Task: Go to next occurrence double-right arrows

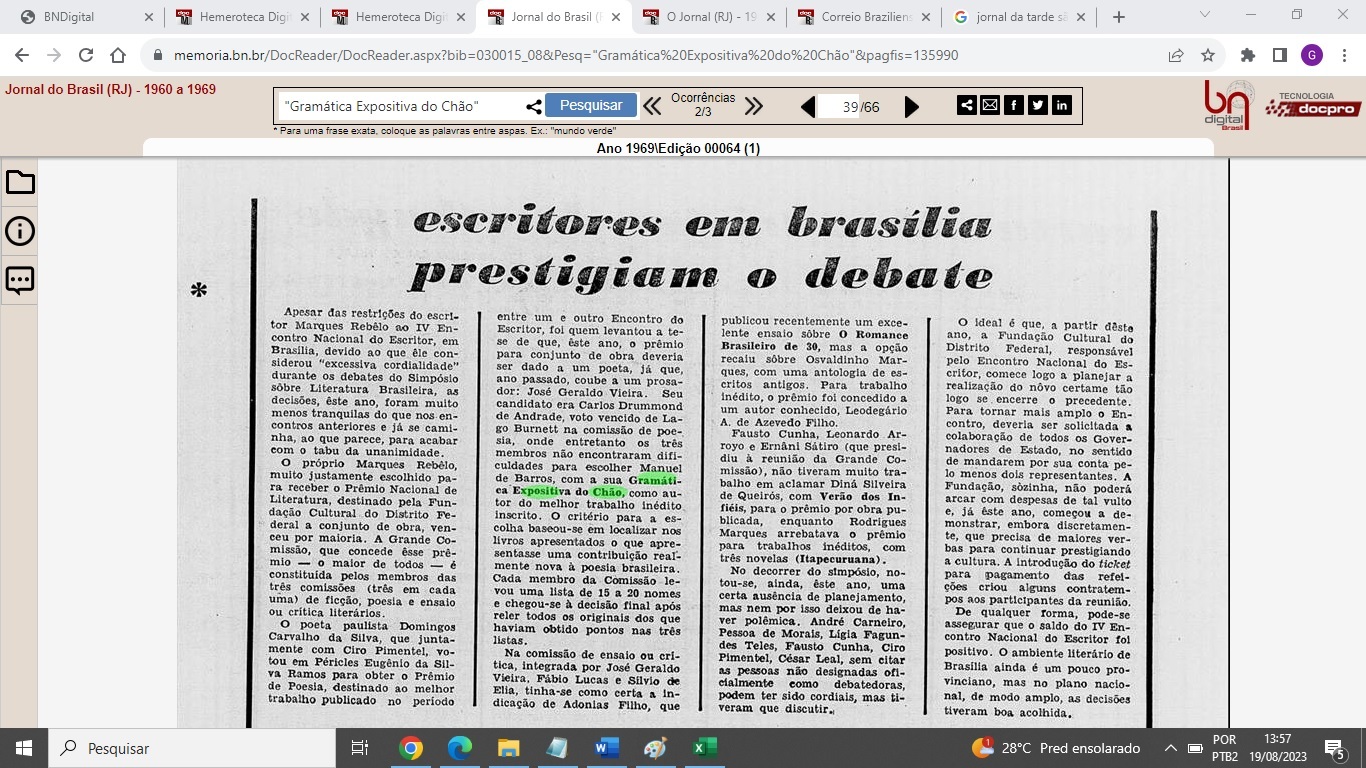Action: (x=753, y=106)
